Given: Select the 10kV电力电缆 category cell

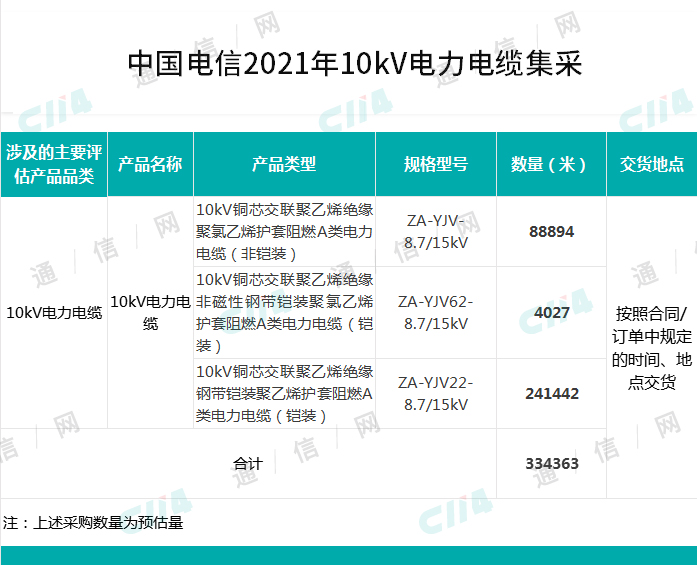Looking at the screenshot, I should 54,313.
